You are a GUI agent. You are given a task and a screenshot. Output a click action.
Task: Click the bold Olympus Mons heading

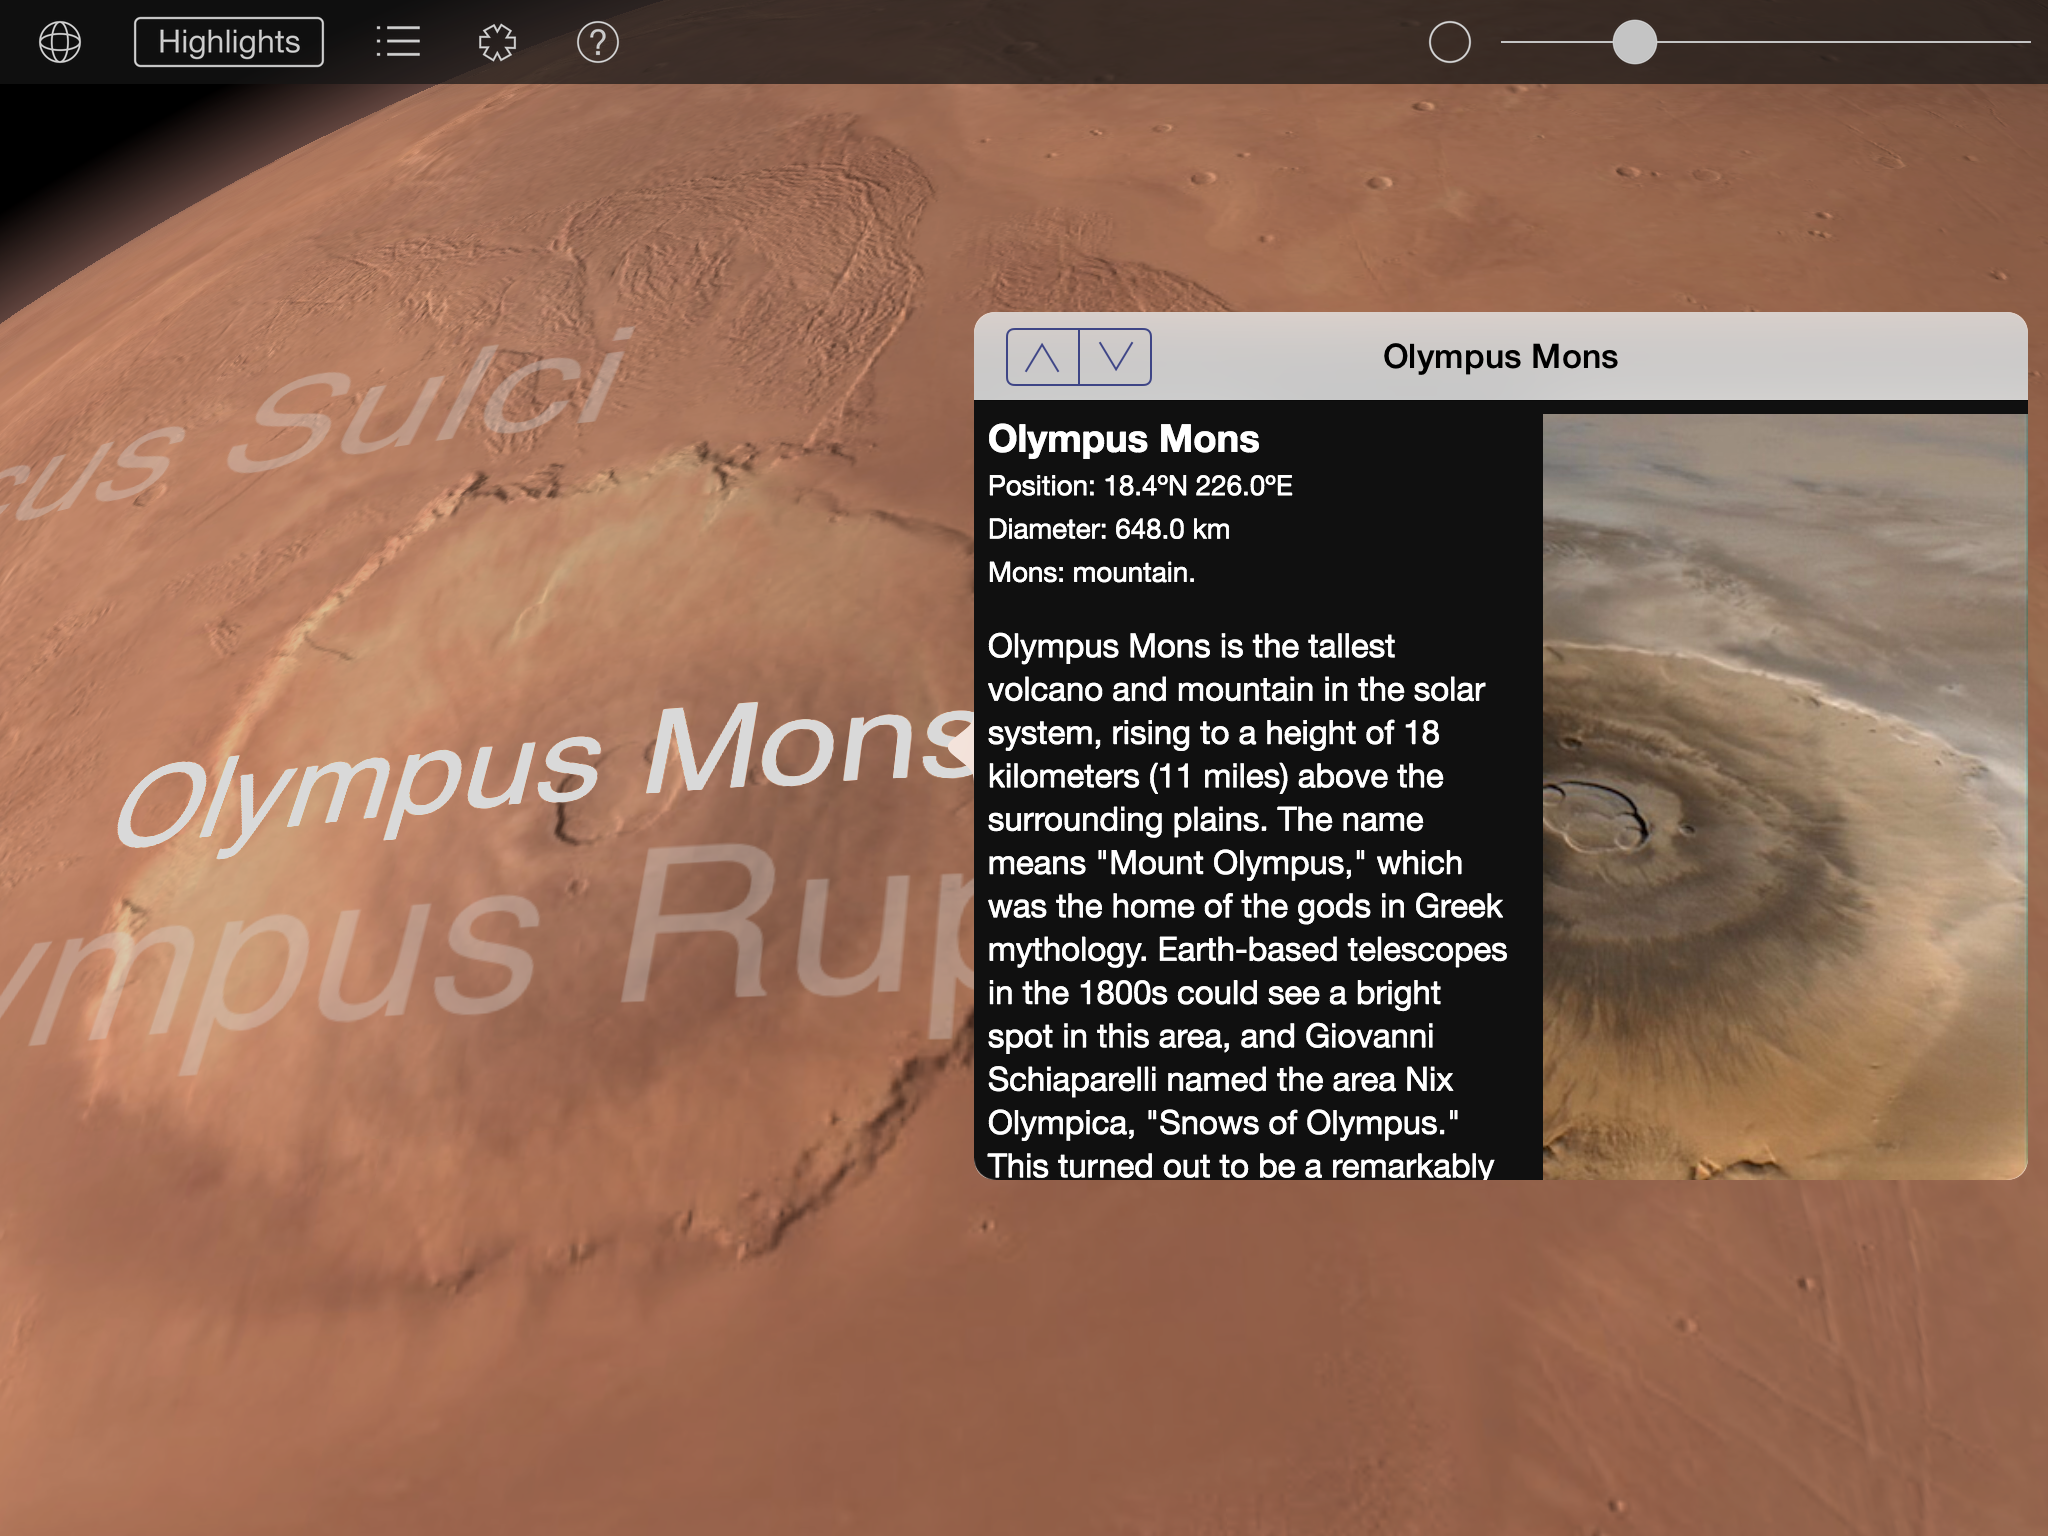(x=1123, y=439)
